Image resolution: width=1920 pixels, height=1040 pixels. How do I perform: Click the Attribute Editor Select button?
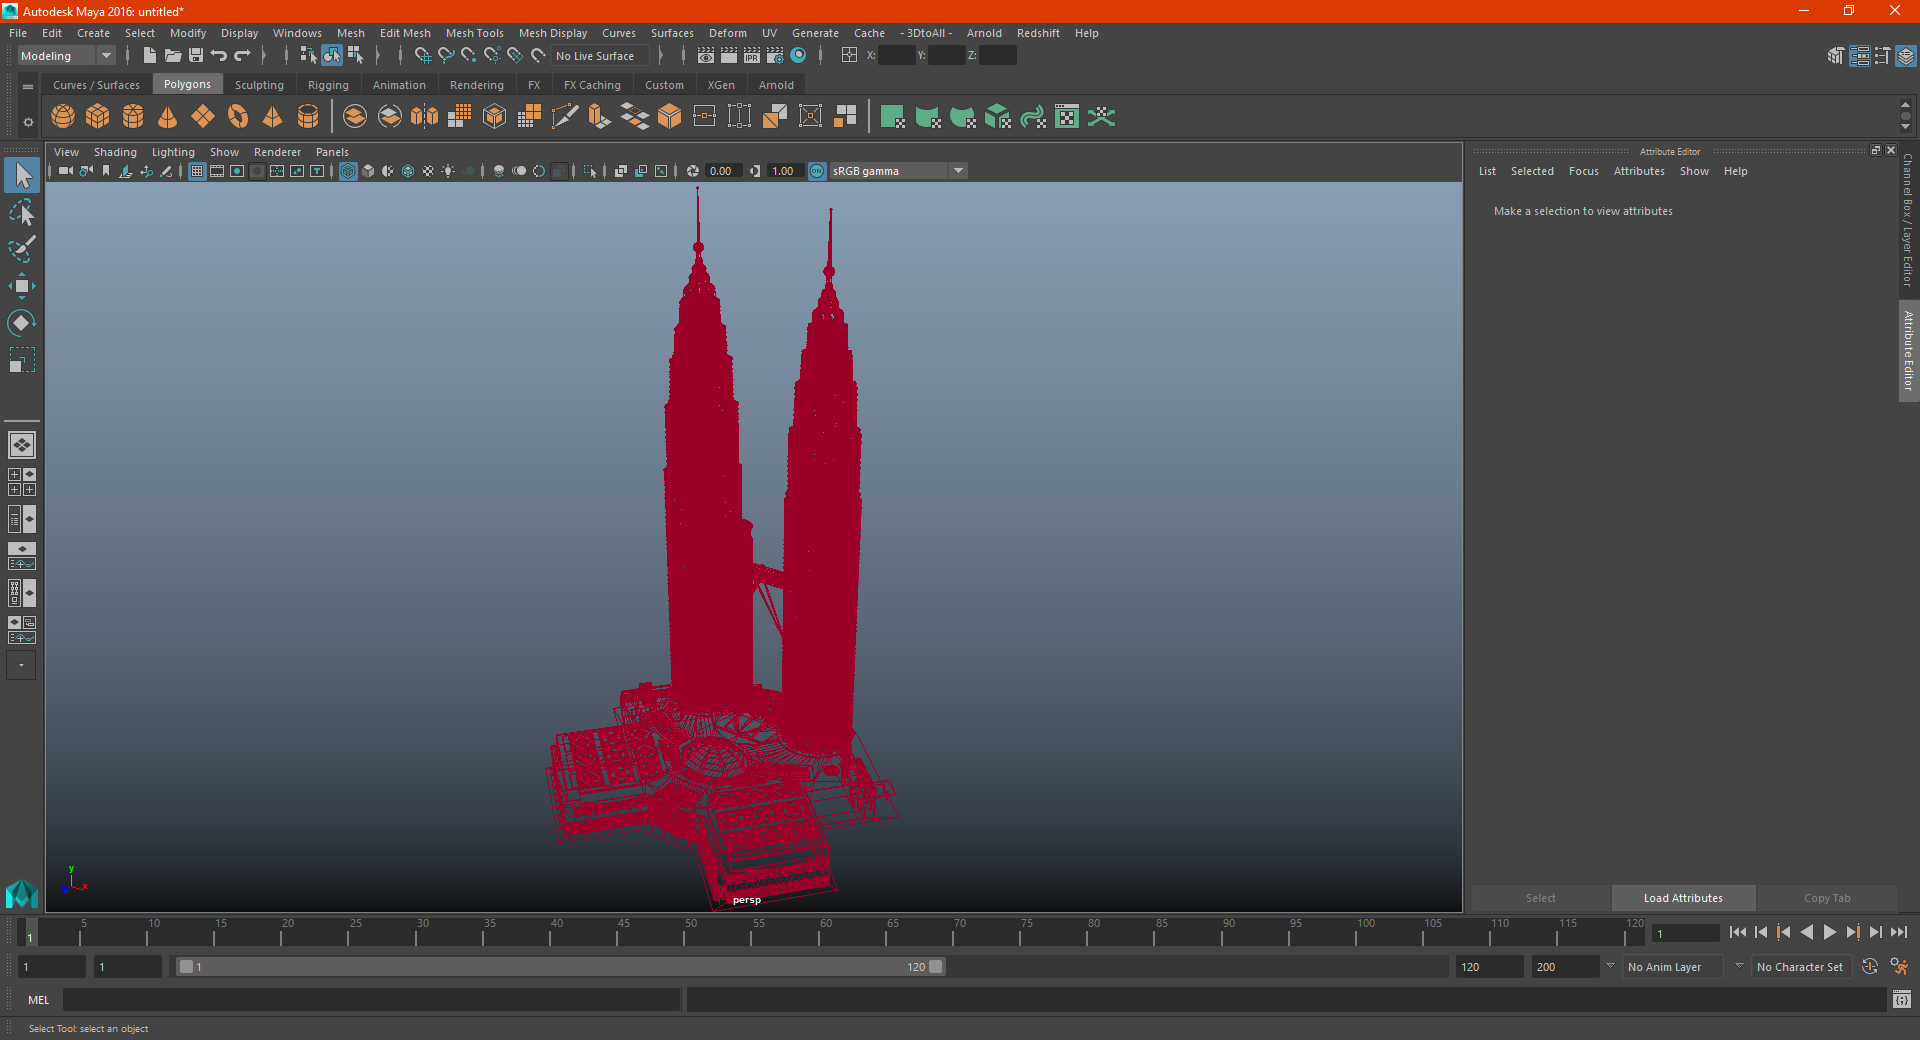(1541, 898)
